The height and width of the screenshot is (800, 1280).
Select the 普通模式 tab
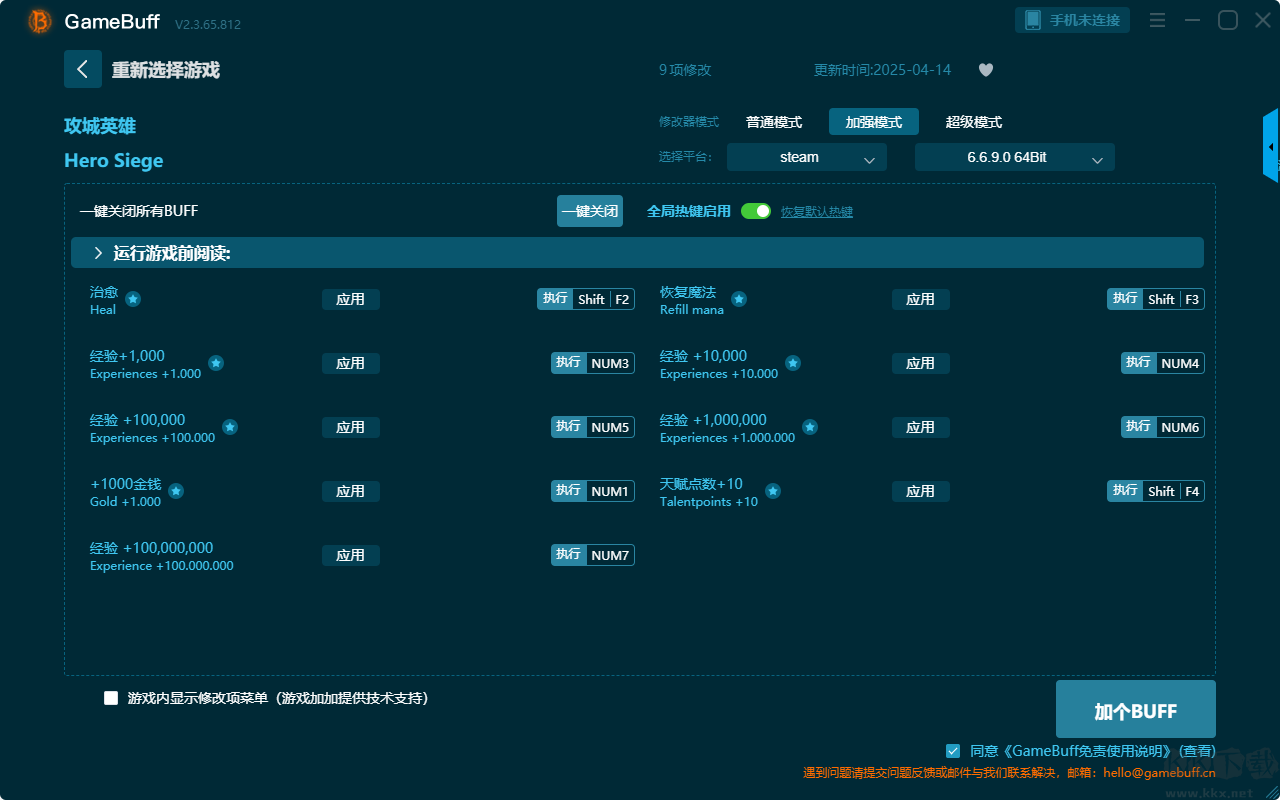point(774,122)
